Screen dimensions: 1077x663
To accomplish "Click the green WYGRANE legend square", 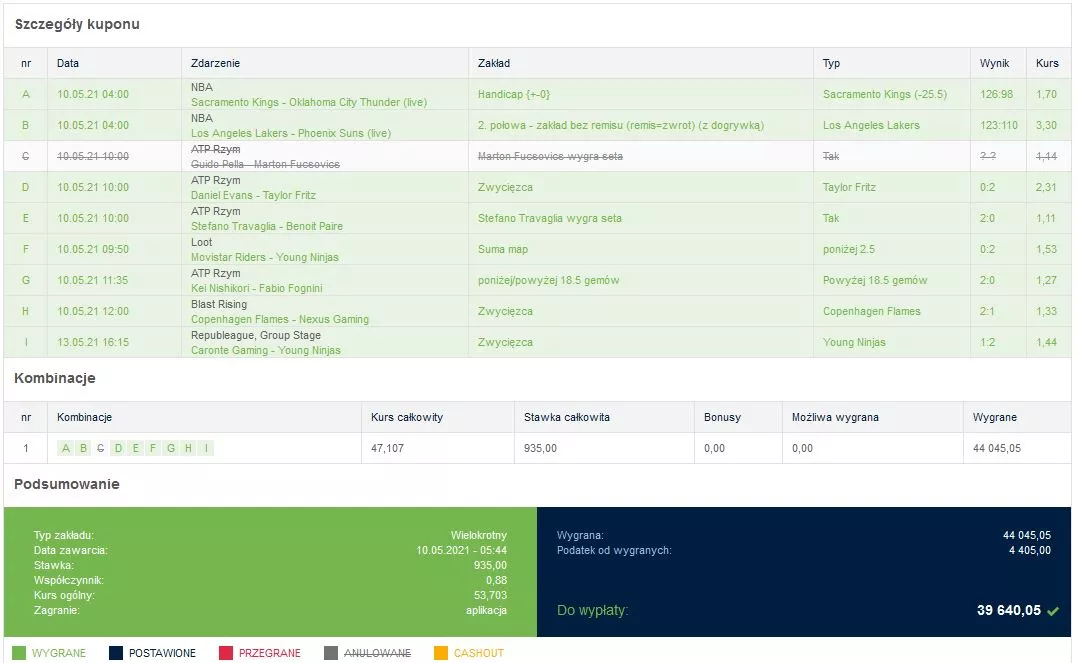I will point(20,653).
